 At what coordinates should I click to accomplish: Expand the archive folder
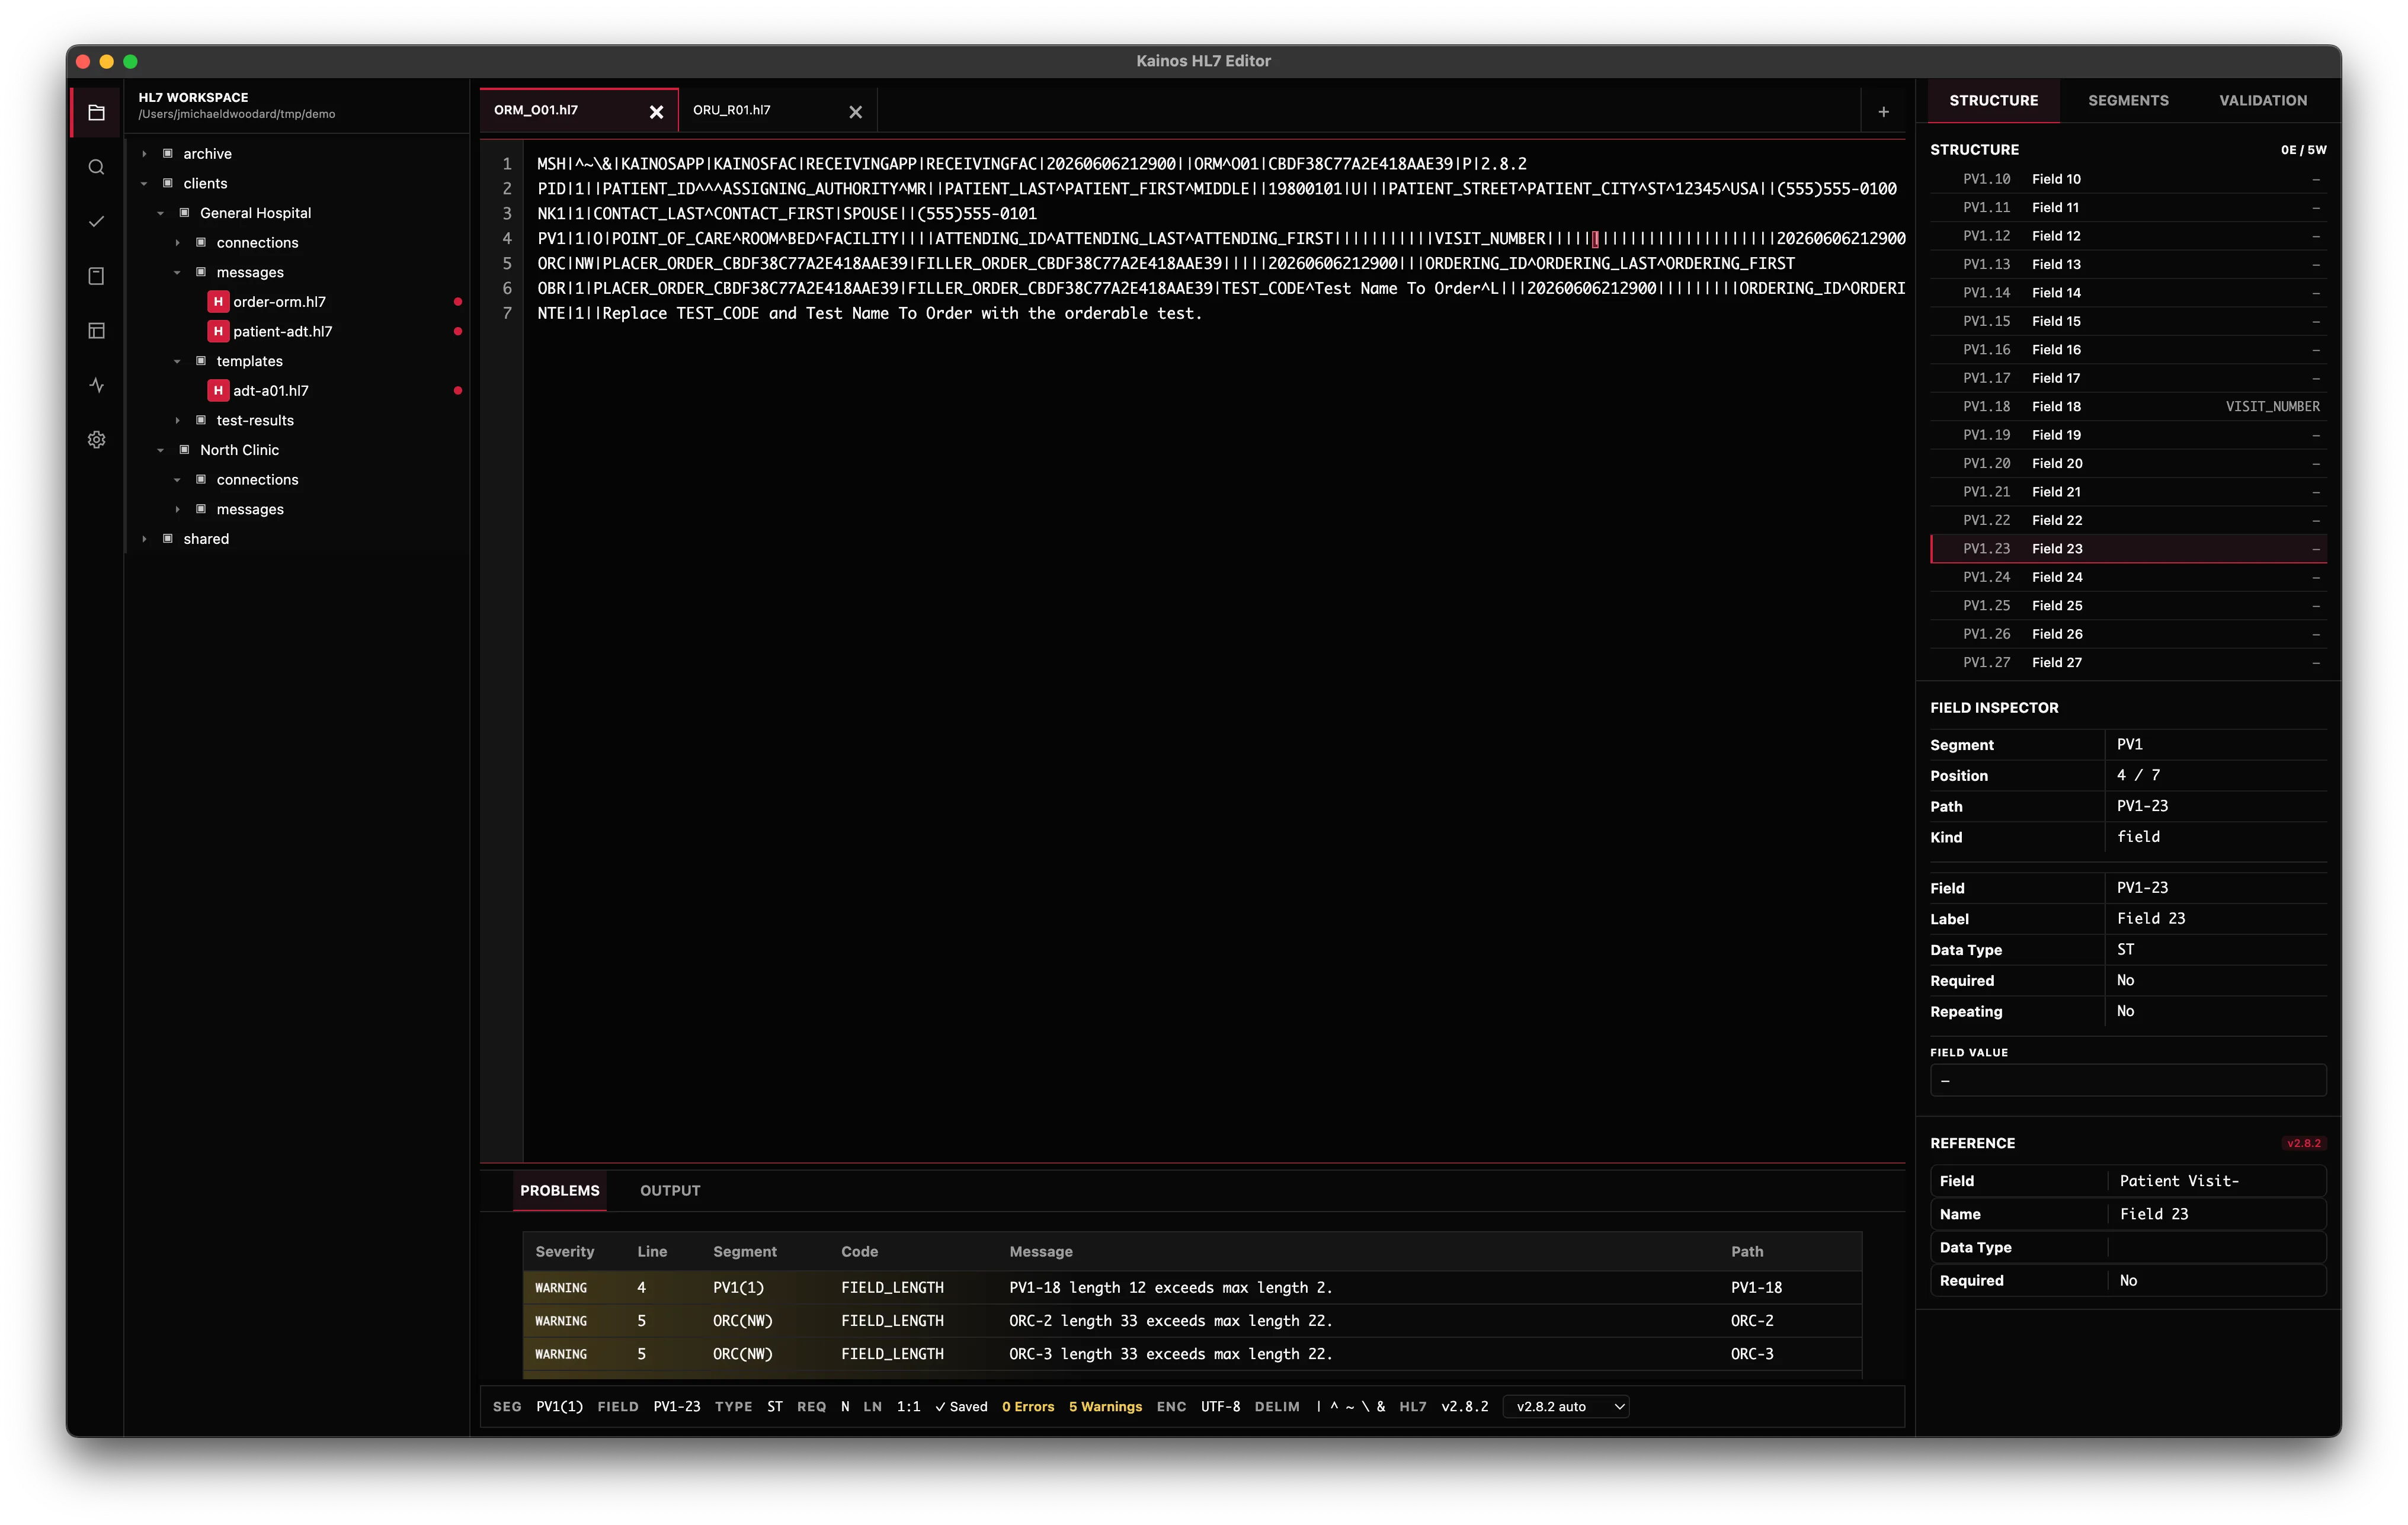(x=144, y=153)
